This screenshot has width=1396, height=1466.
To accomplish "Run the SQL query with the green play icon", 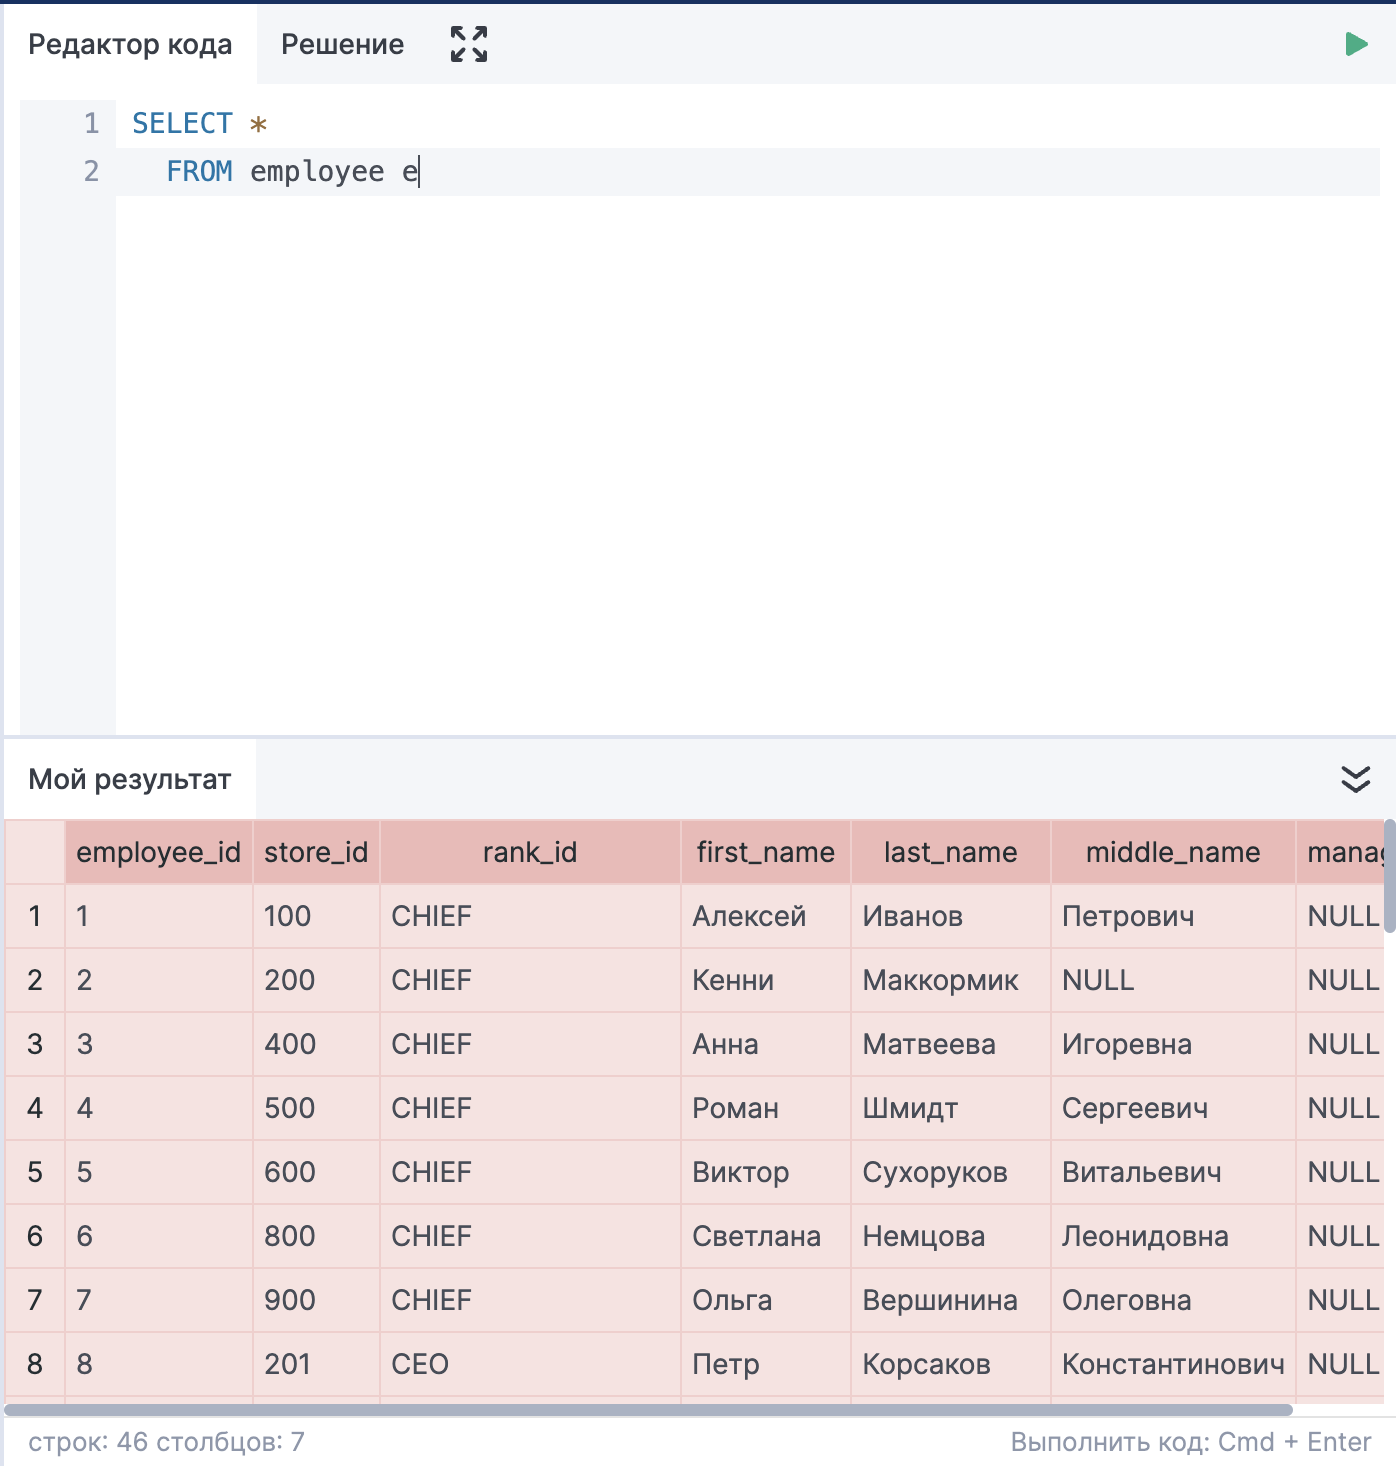I will 1356,44.
